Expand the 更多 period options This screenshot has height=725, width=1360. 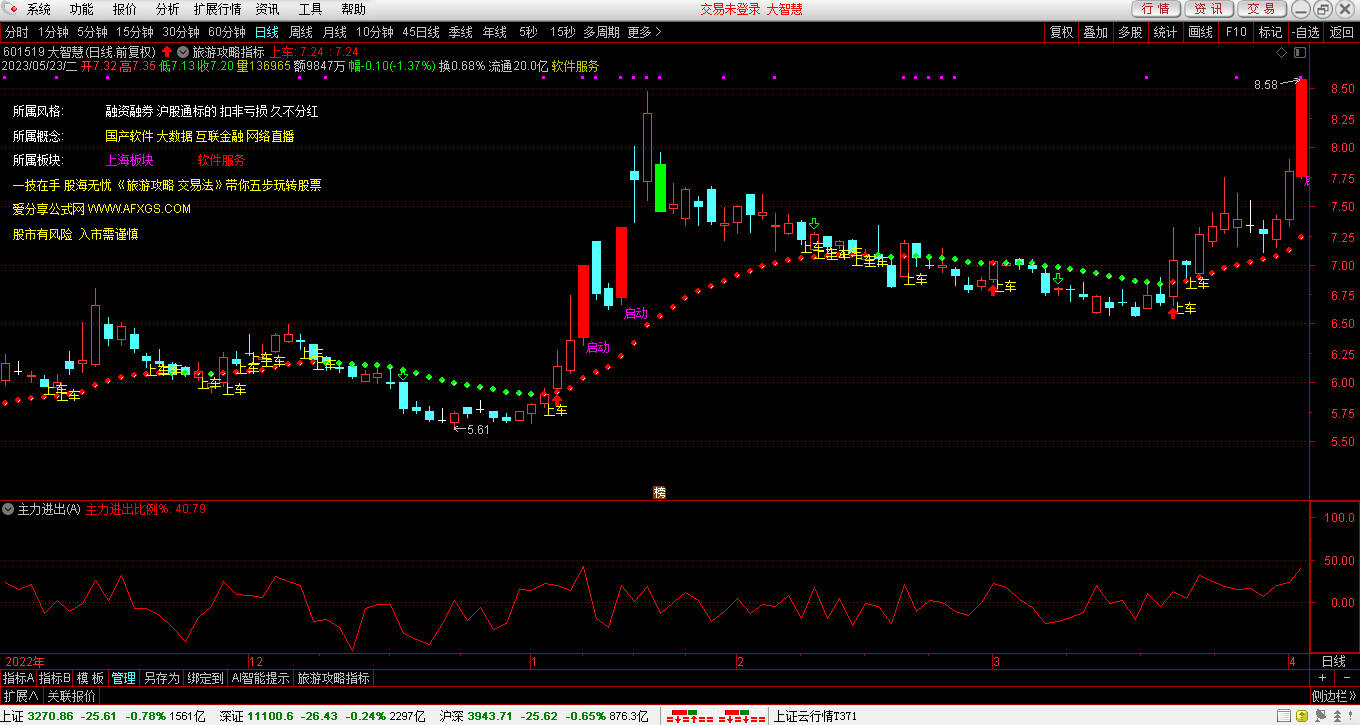[644, 32]
